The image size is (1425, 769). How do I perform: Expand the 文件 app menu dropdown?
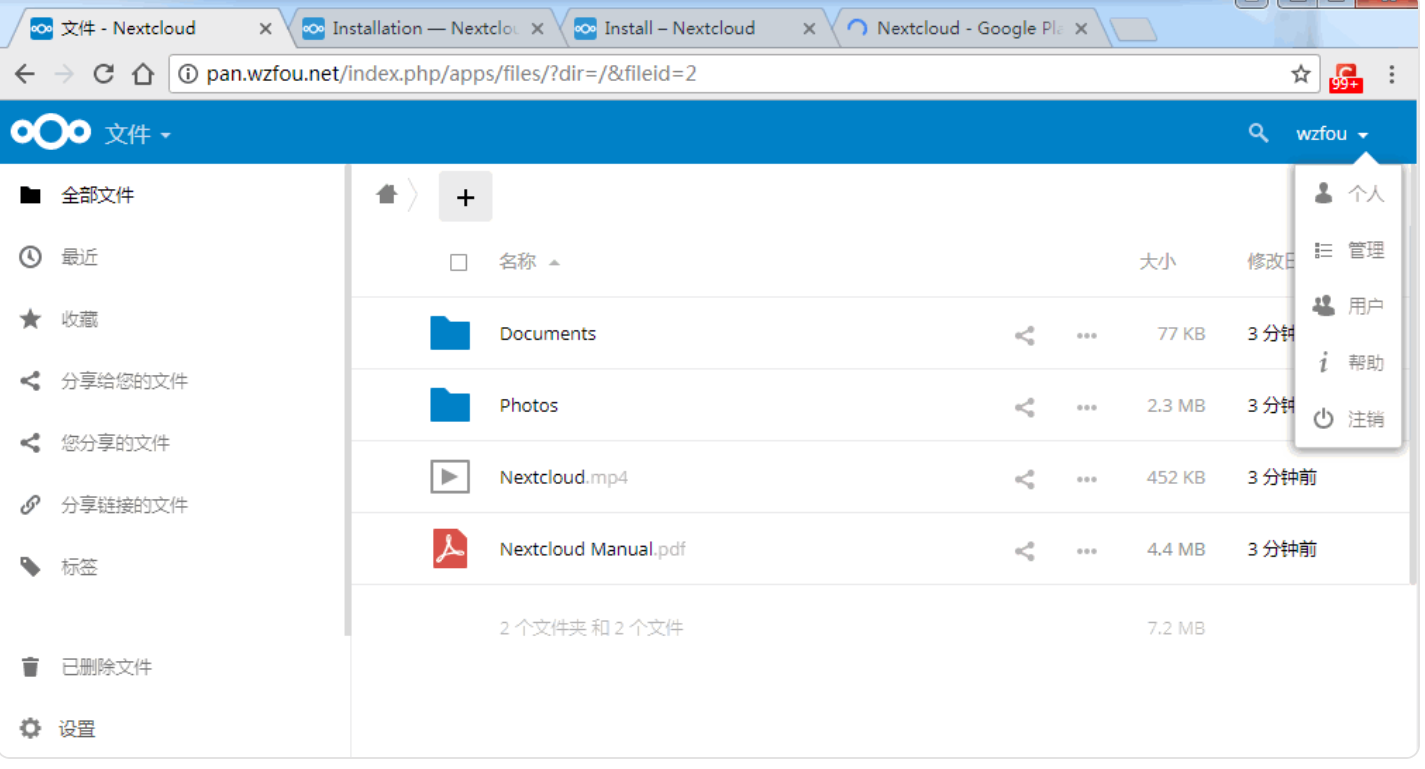[x=138, y=134]
